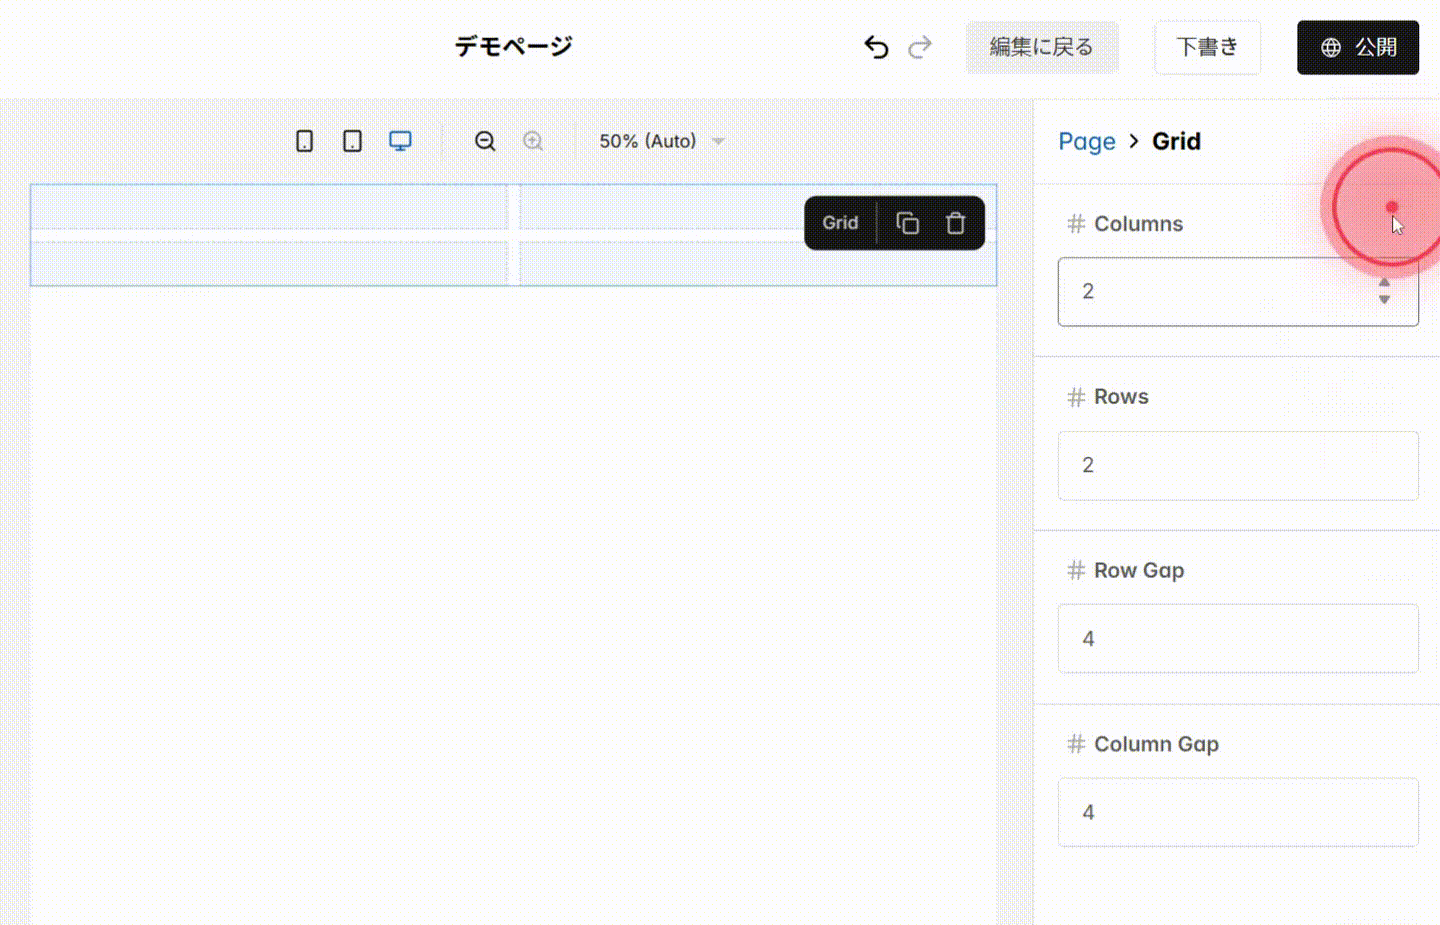Zoom out the canvas

(485, 141)
